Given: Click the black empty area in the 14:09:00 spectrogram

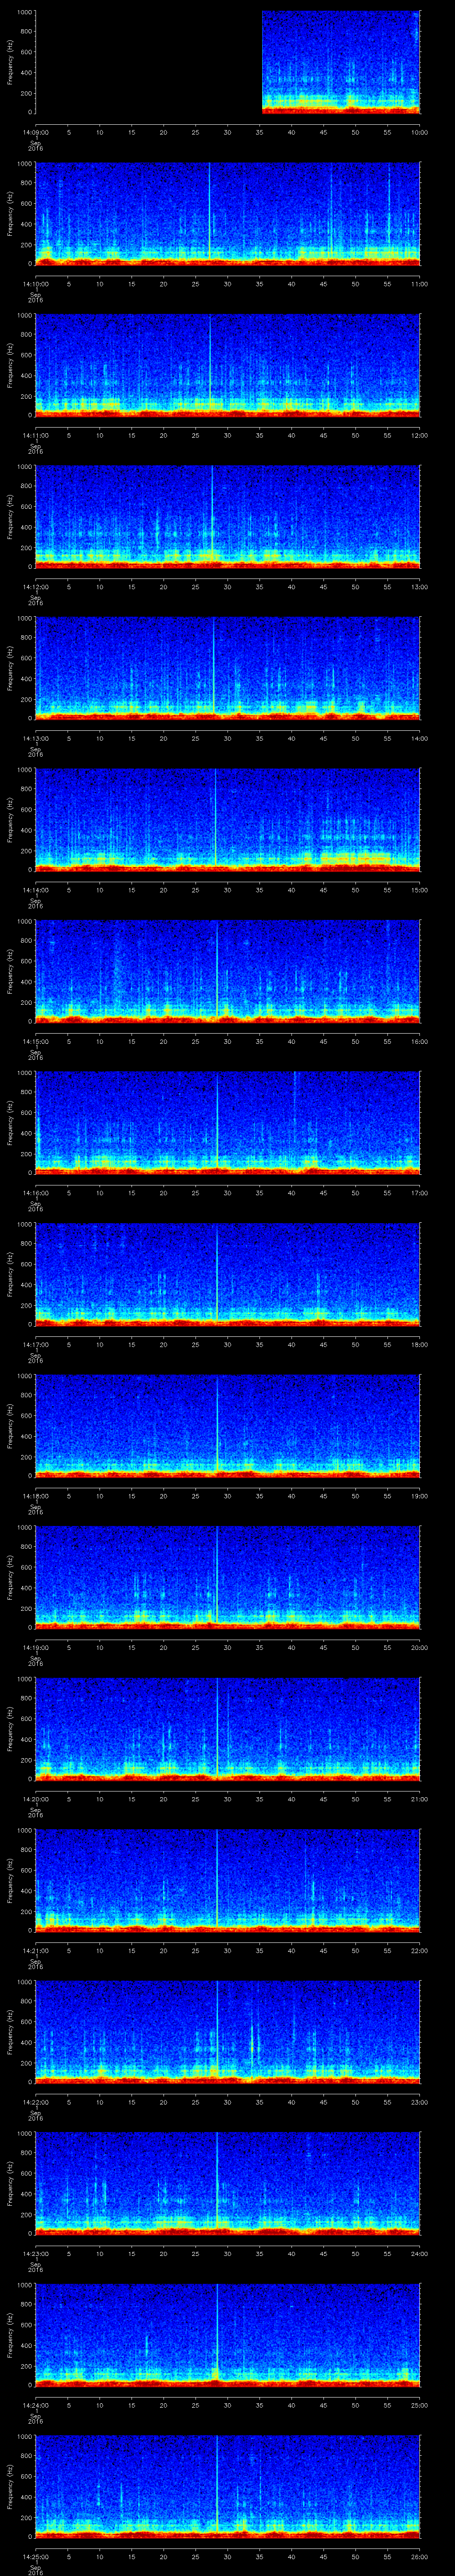Looking at the screenshot, I should tap(148, 62).
